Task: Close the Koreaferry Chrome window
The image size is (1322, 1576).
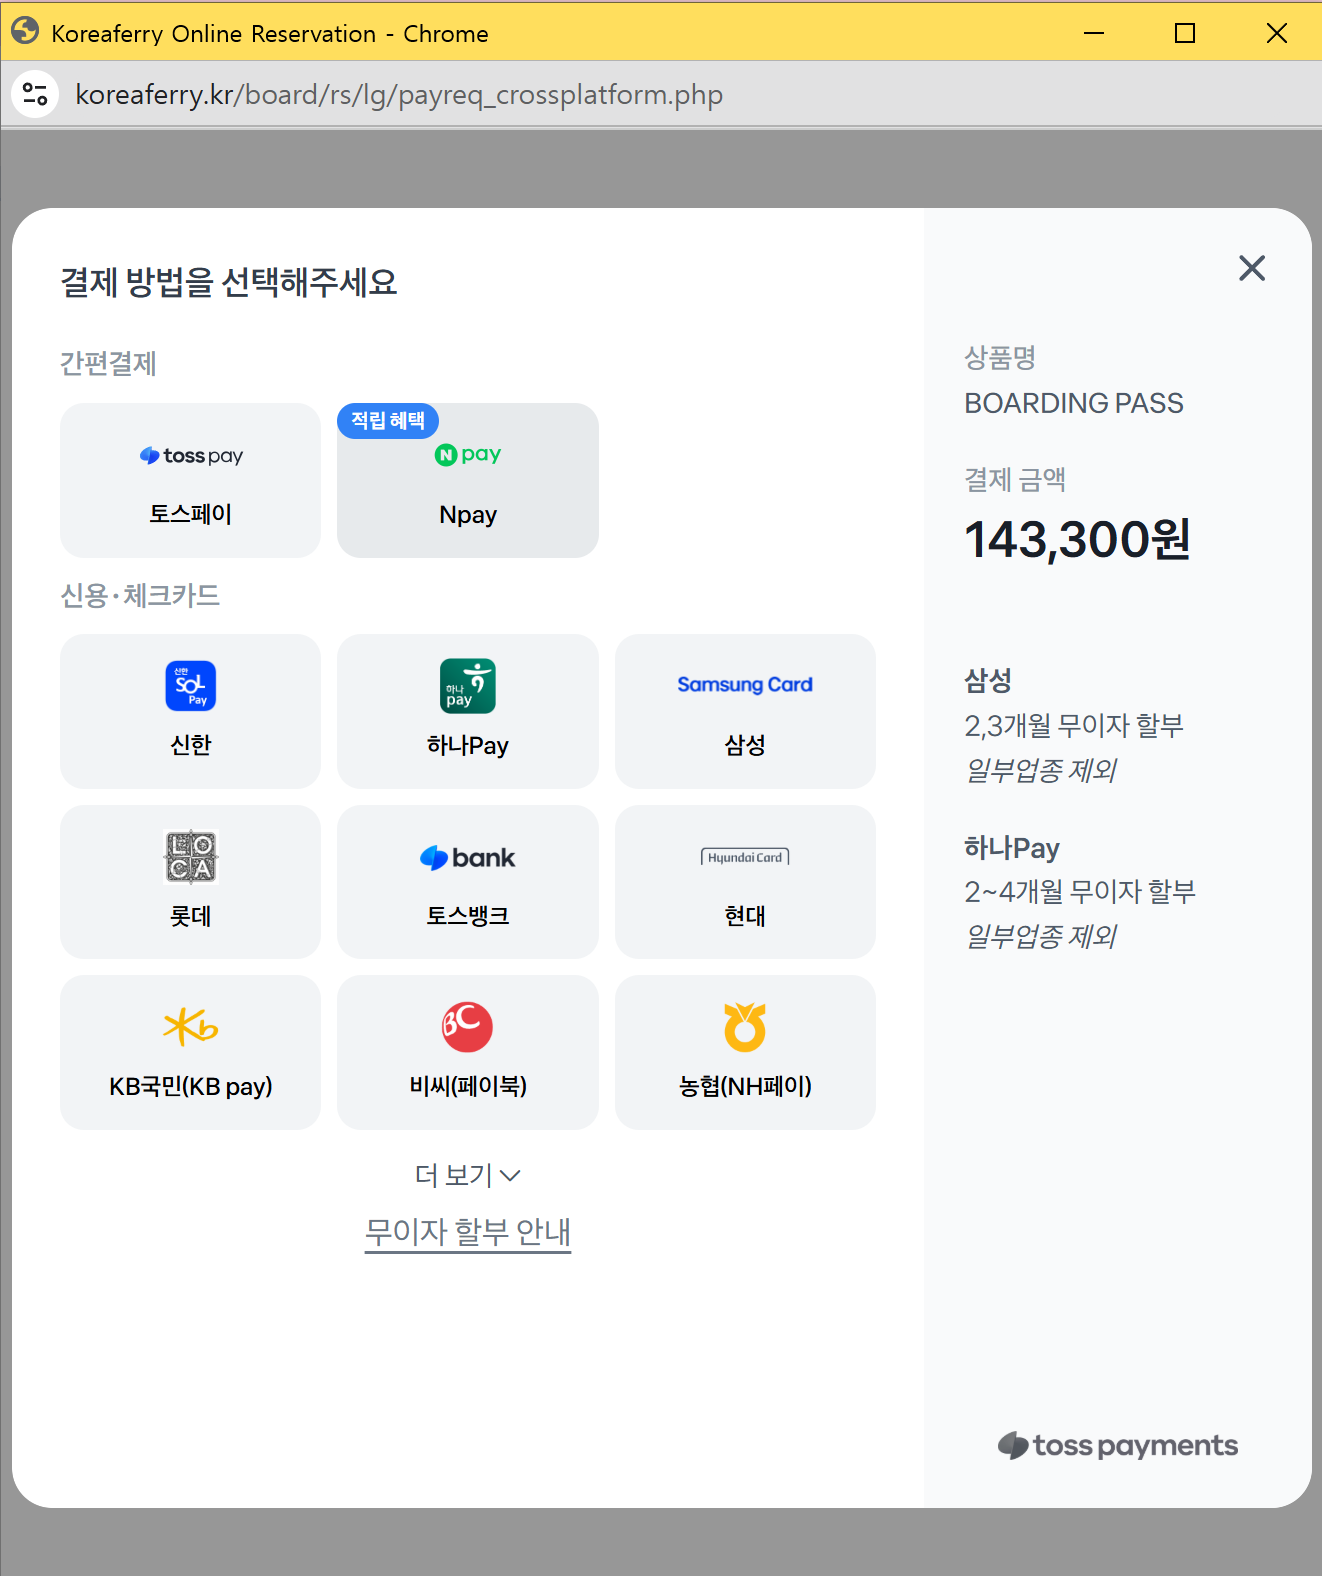Action: pos(1277,33)
